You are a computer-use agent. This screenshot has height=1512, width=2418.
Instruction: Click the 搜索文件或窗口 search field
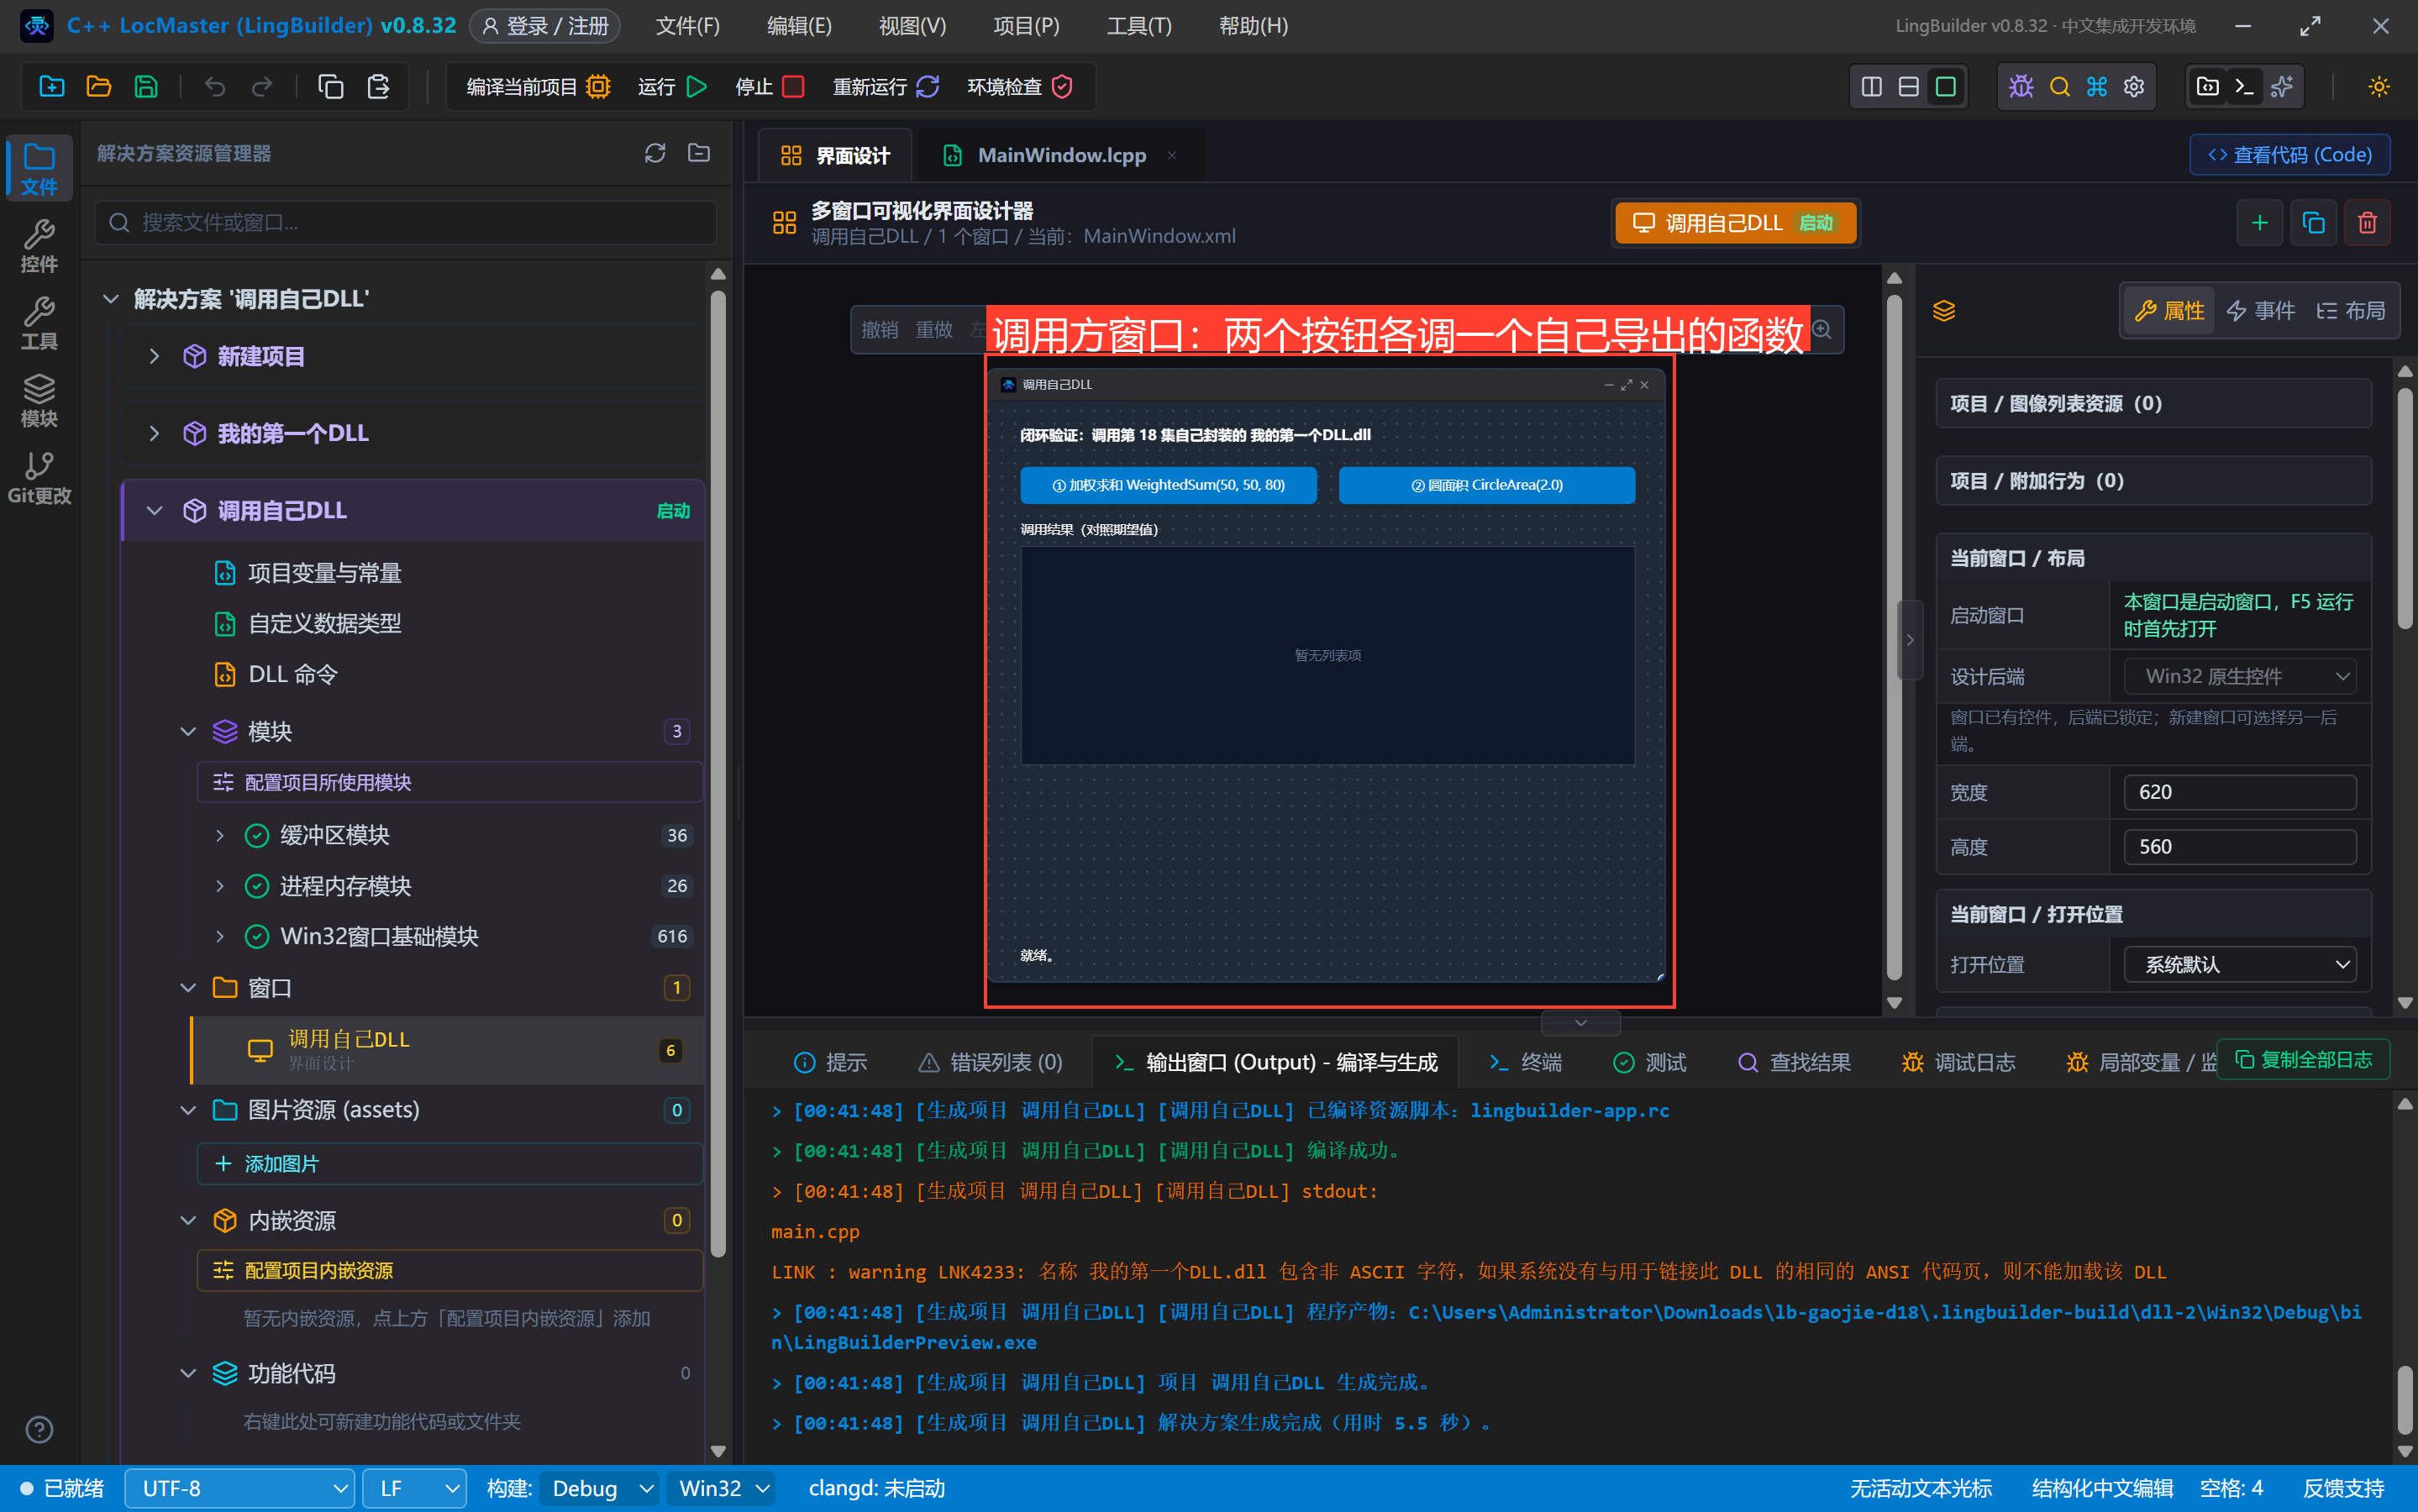pyautogui.click(x=406, y=222)
